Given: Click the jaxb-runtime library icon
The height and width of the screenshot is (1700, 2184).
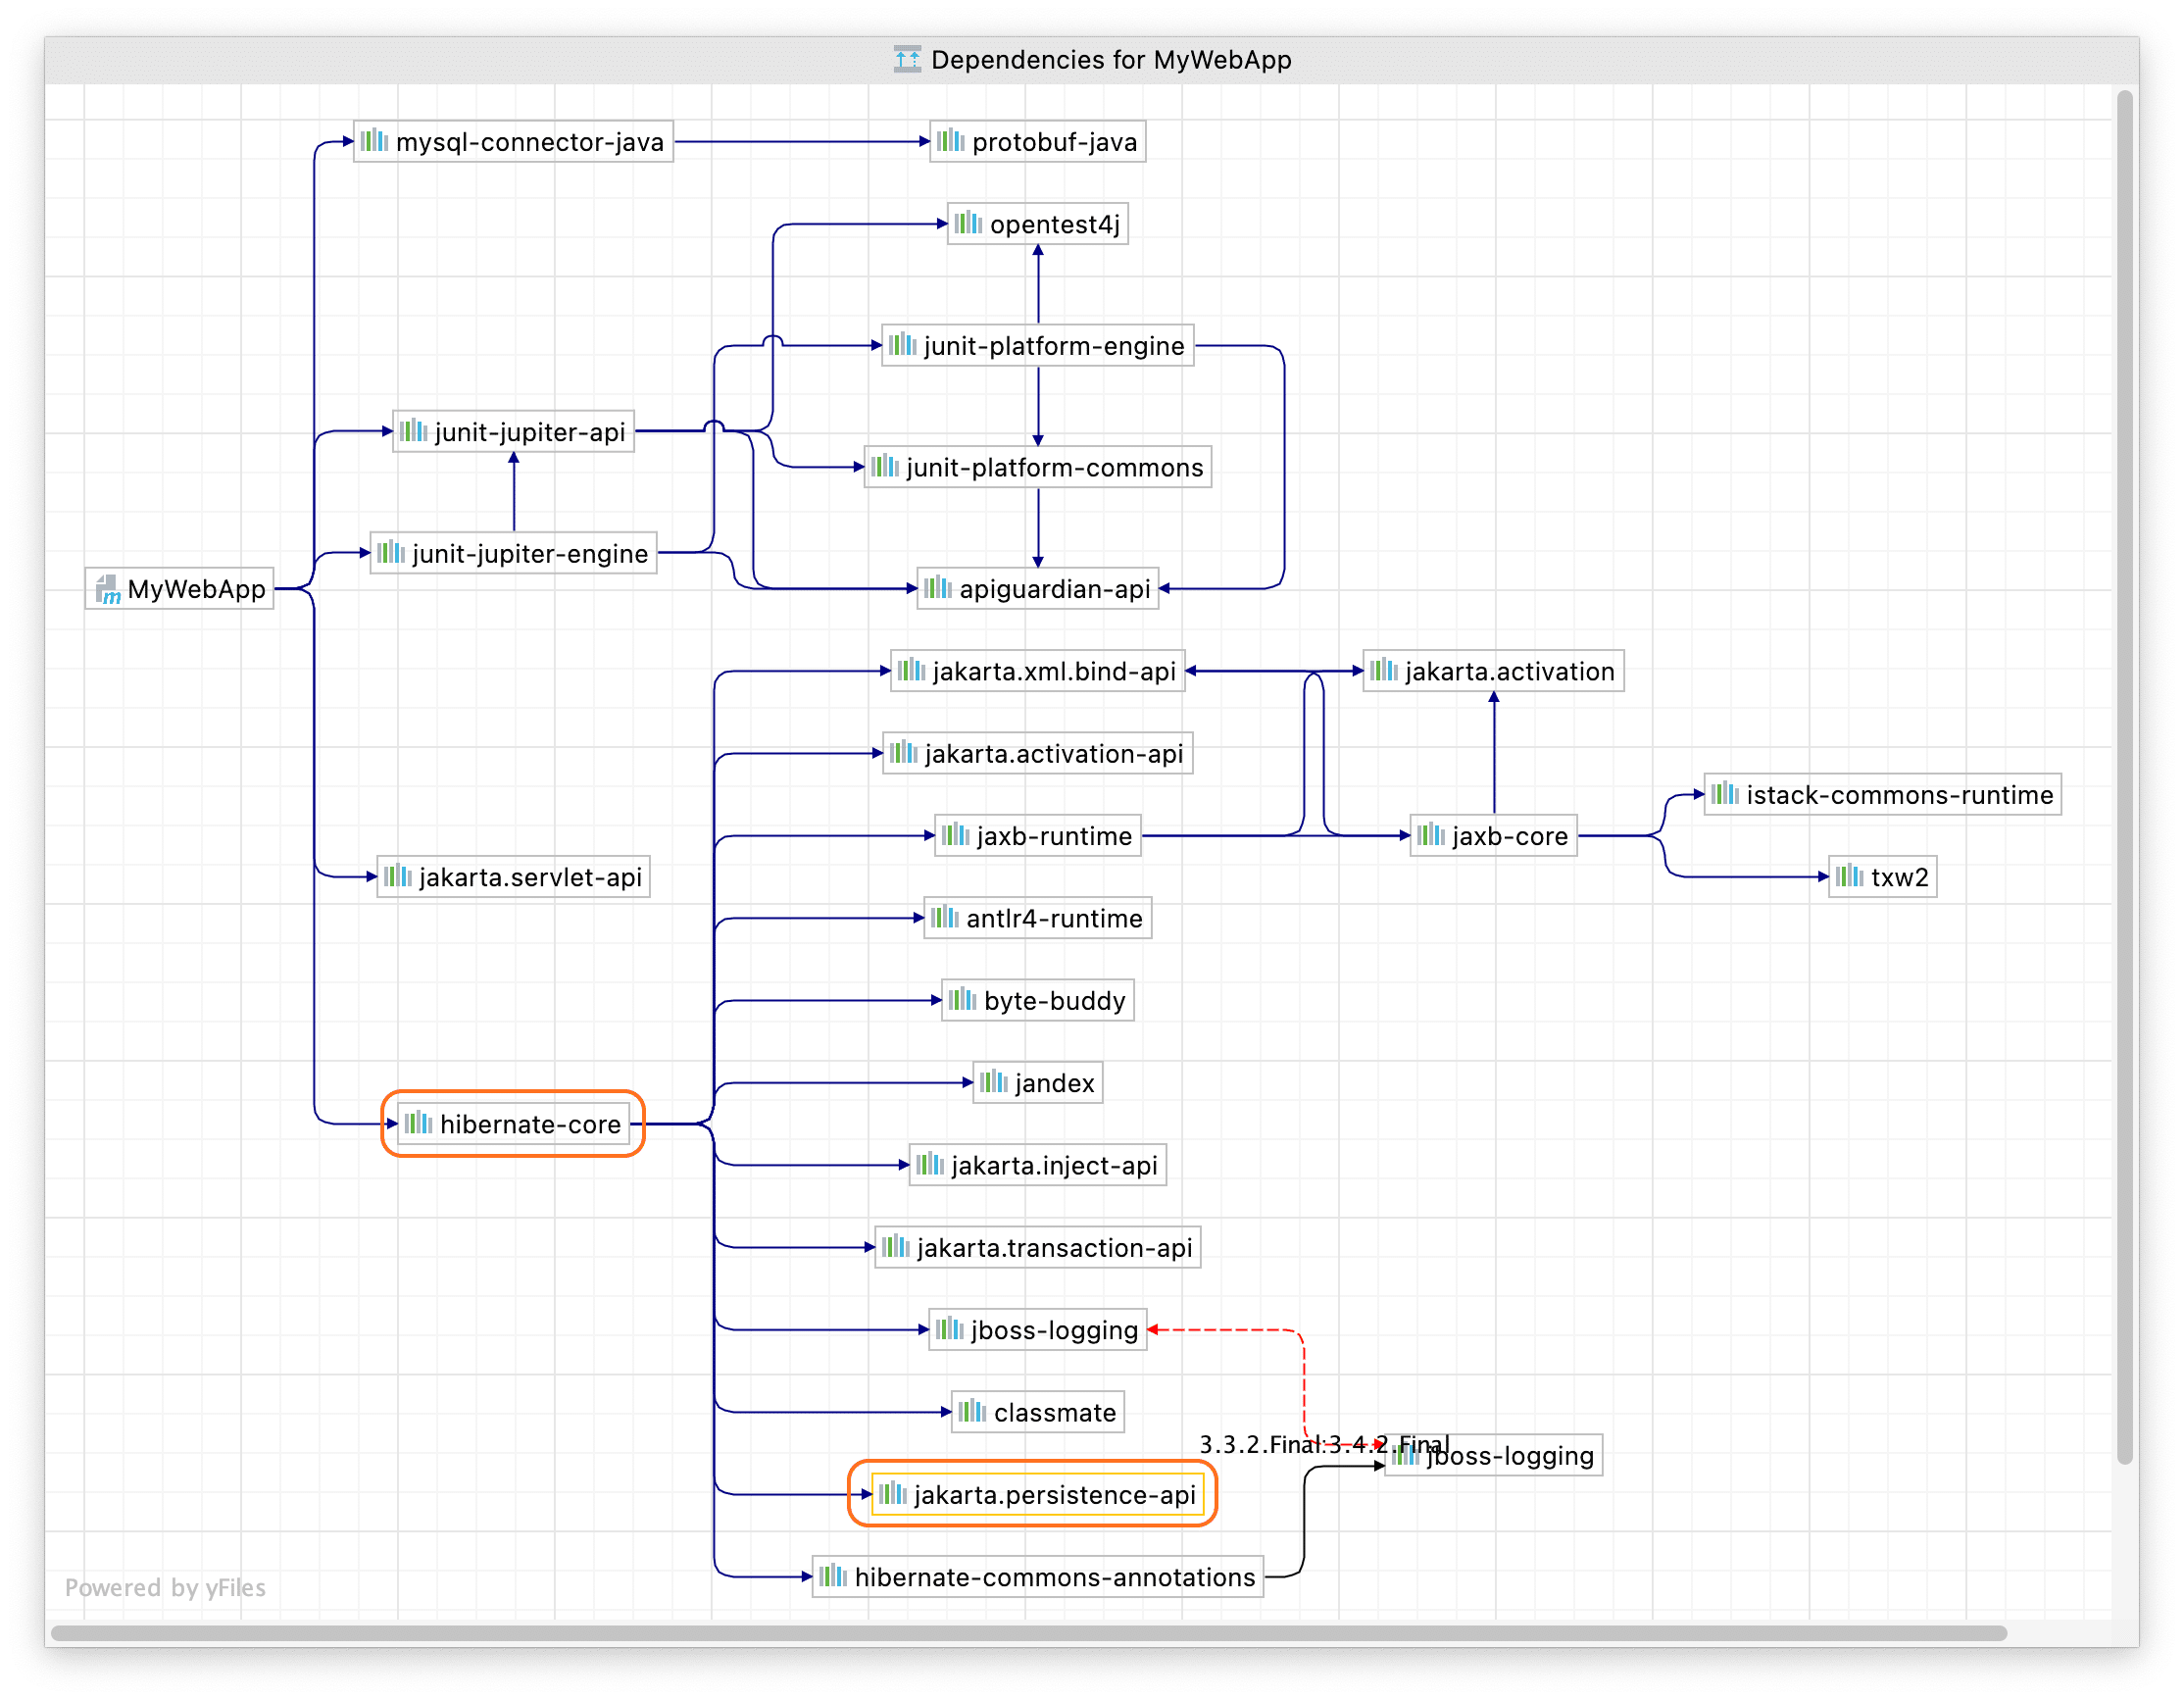Looking at the screenshot, I should click(x=955, y=835).
